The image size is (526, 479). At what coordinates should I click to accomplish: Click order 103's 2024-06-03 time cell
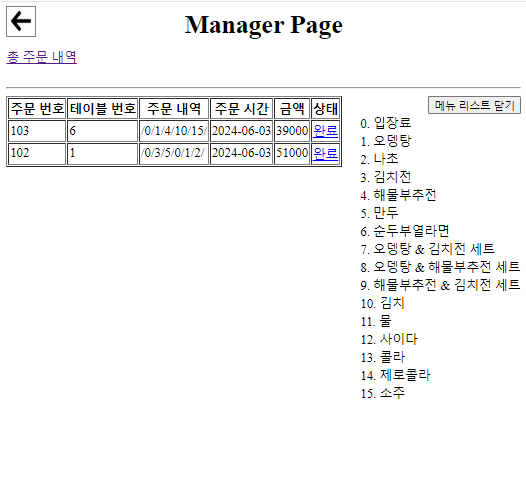click(241, 131)
